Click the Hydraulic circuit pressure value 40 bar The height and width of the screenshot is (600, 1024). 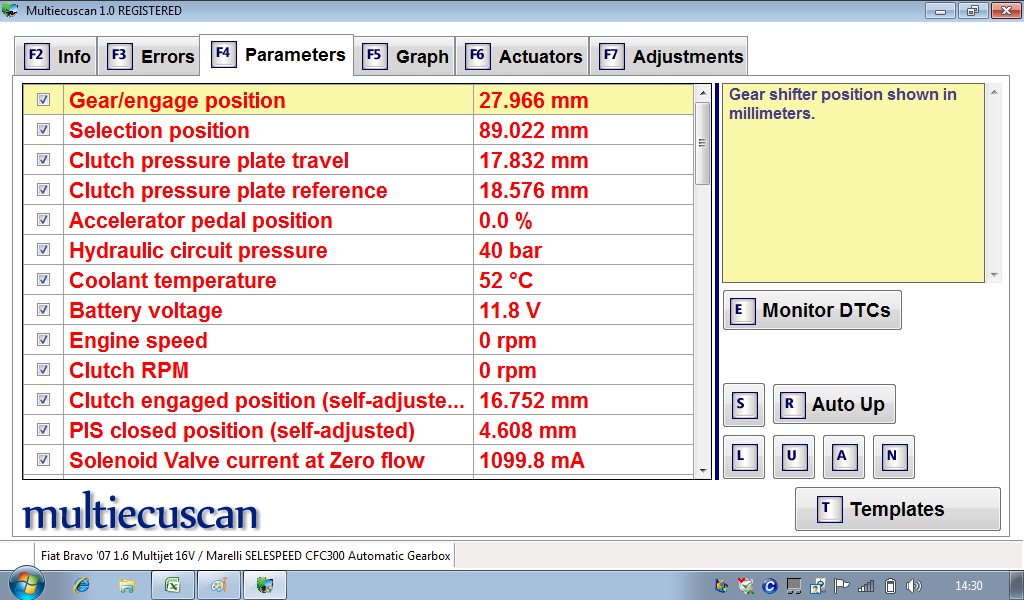click(x=510, y=251)
